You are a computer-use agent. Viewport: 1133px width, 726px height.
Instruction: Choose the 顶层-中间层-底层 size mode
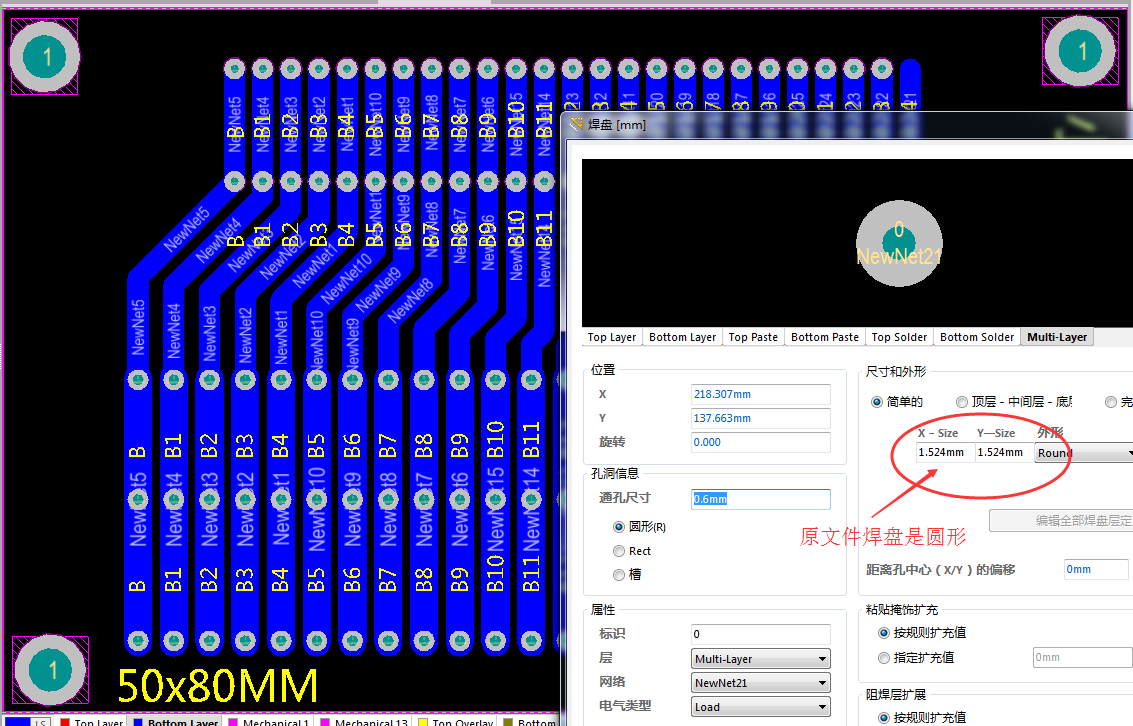point(962,402)
